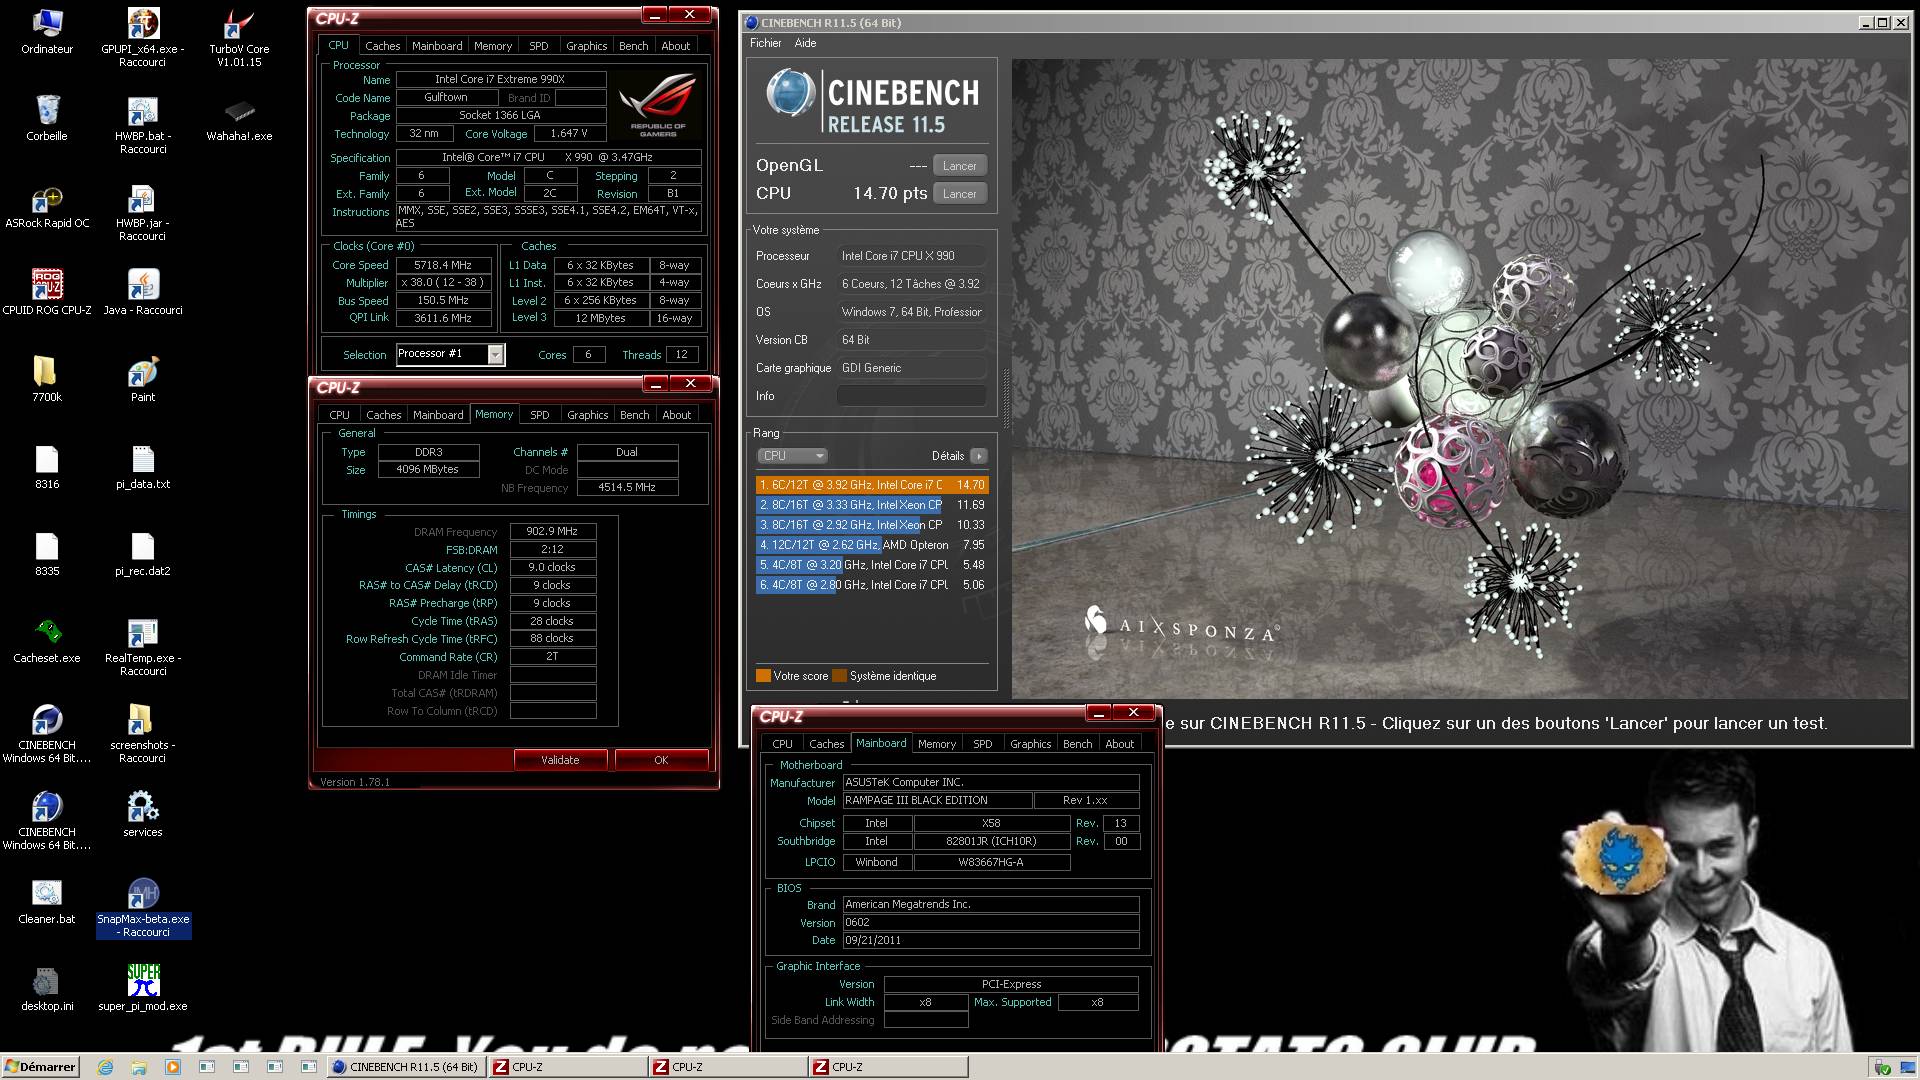Select the pi_rec.dat2 file icon

coord(143,553)
